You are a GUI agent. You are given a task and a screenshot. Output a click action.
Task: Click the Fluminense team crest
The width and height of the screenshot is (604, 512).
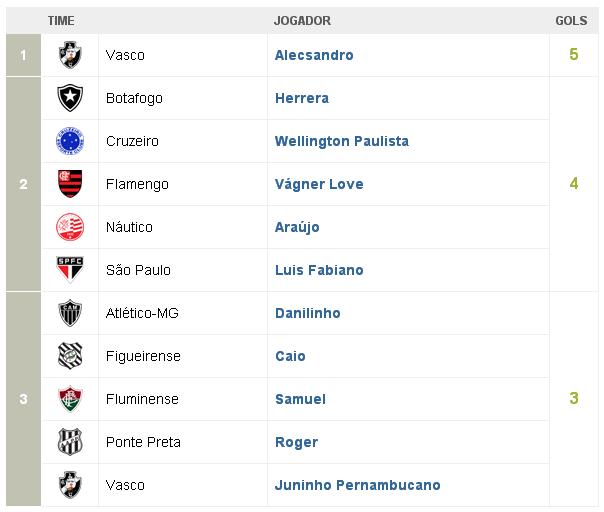pyautogui.click(x=70, y=399)
